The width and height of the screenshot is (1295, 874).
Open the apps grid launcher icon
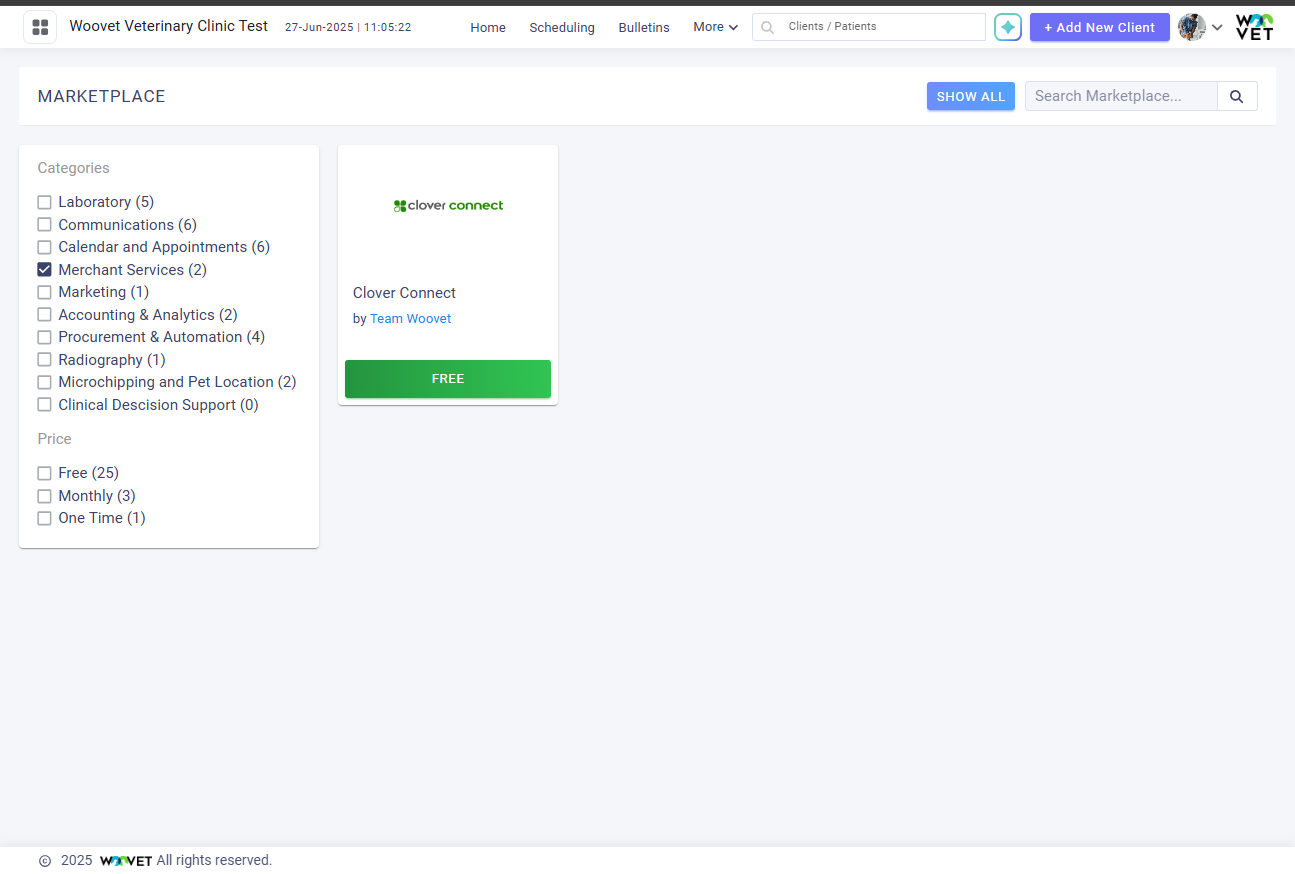click(x=40, y=27)
